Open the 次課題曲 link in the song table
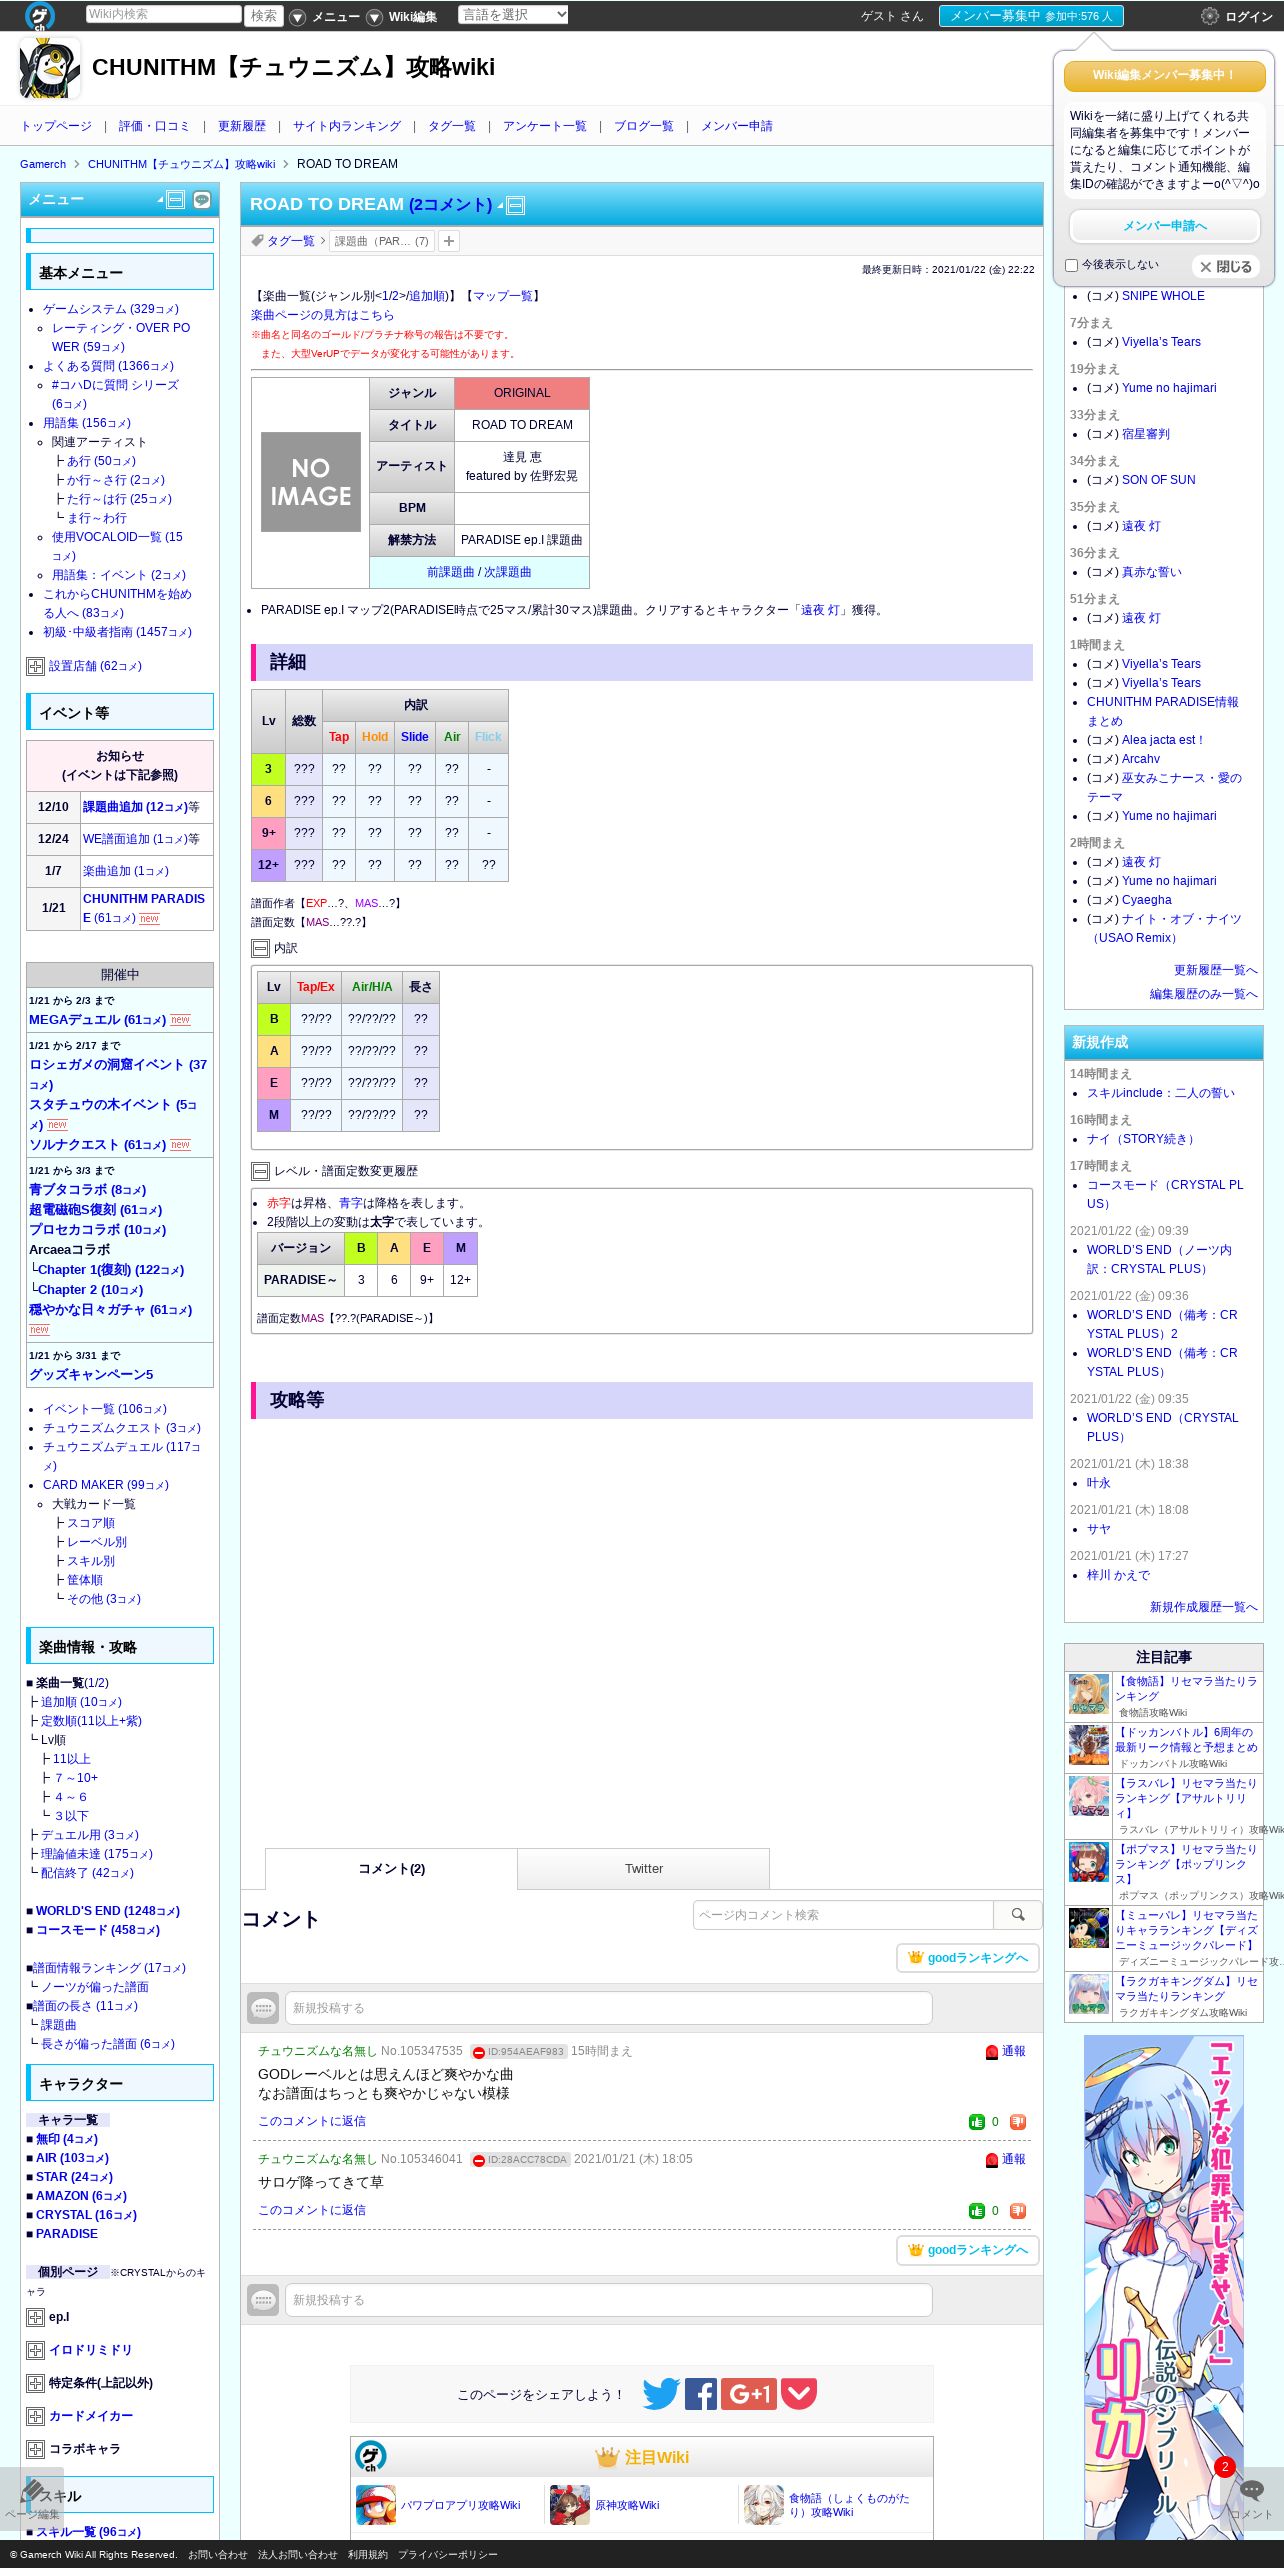 point(508,572)
